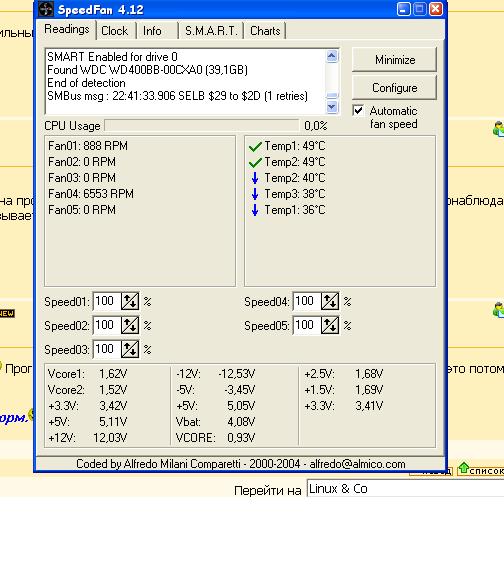
Task: Toggle the Automatic fan speed checkbox
Action: tap(358, 110)
